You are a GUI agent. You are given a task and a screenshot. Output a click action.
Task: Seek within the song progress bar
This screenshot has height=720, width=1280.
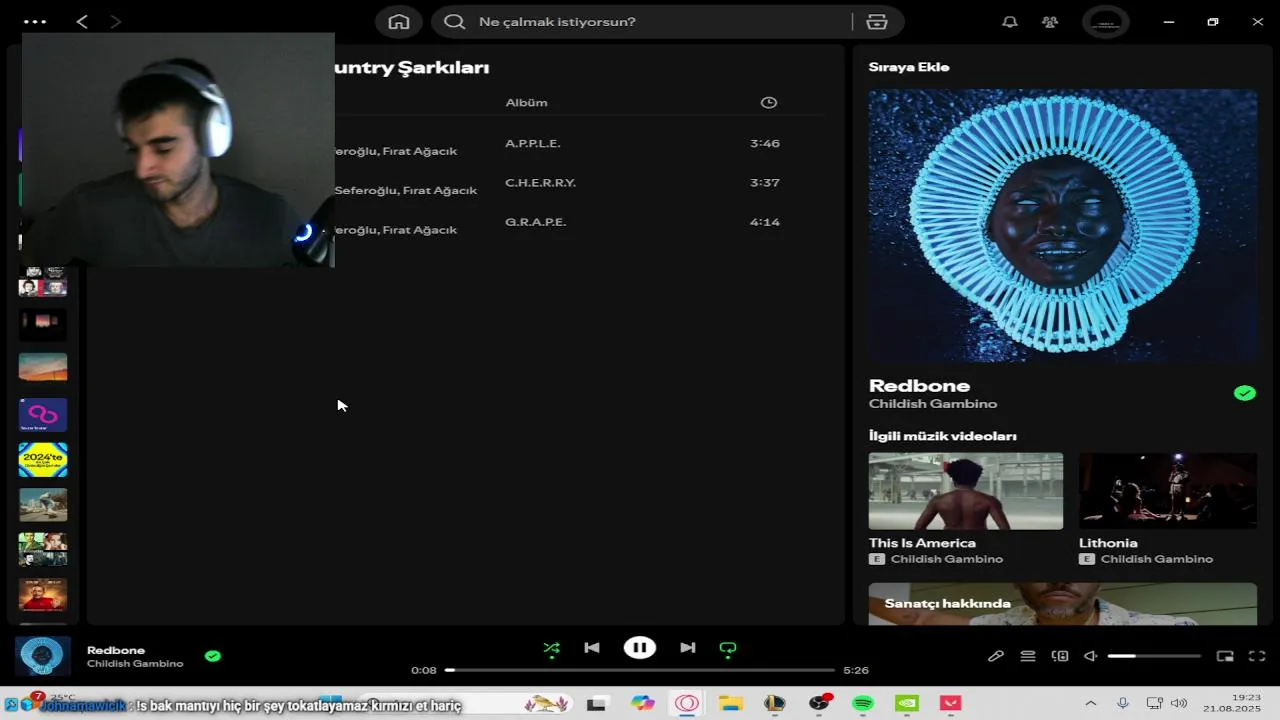pos(640,670)
